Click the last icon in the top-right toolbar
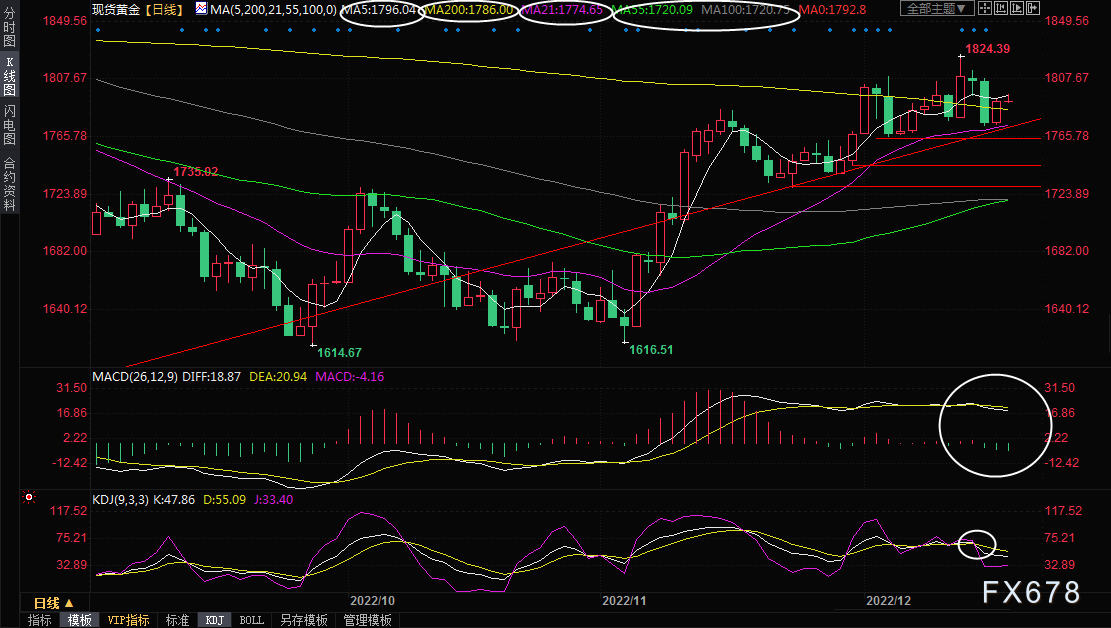 tap(1028, 9)
